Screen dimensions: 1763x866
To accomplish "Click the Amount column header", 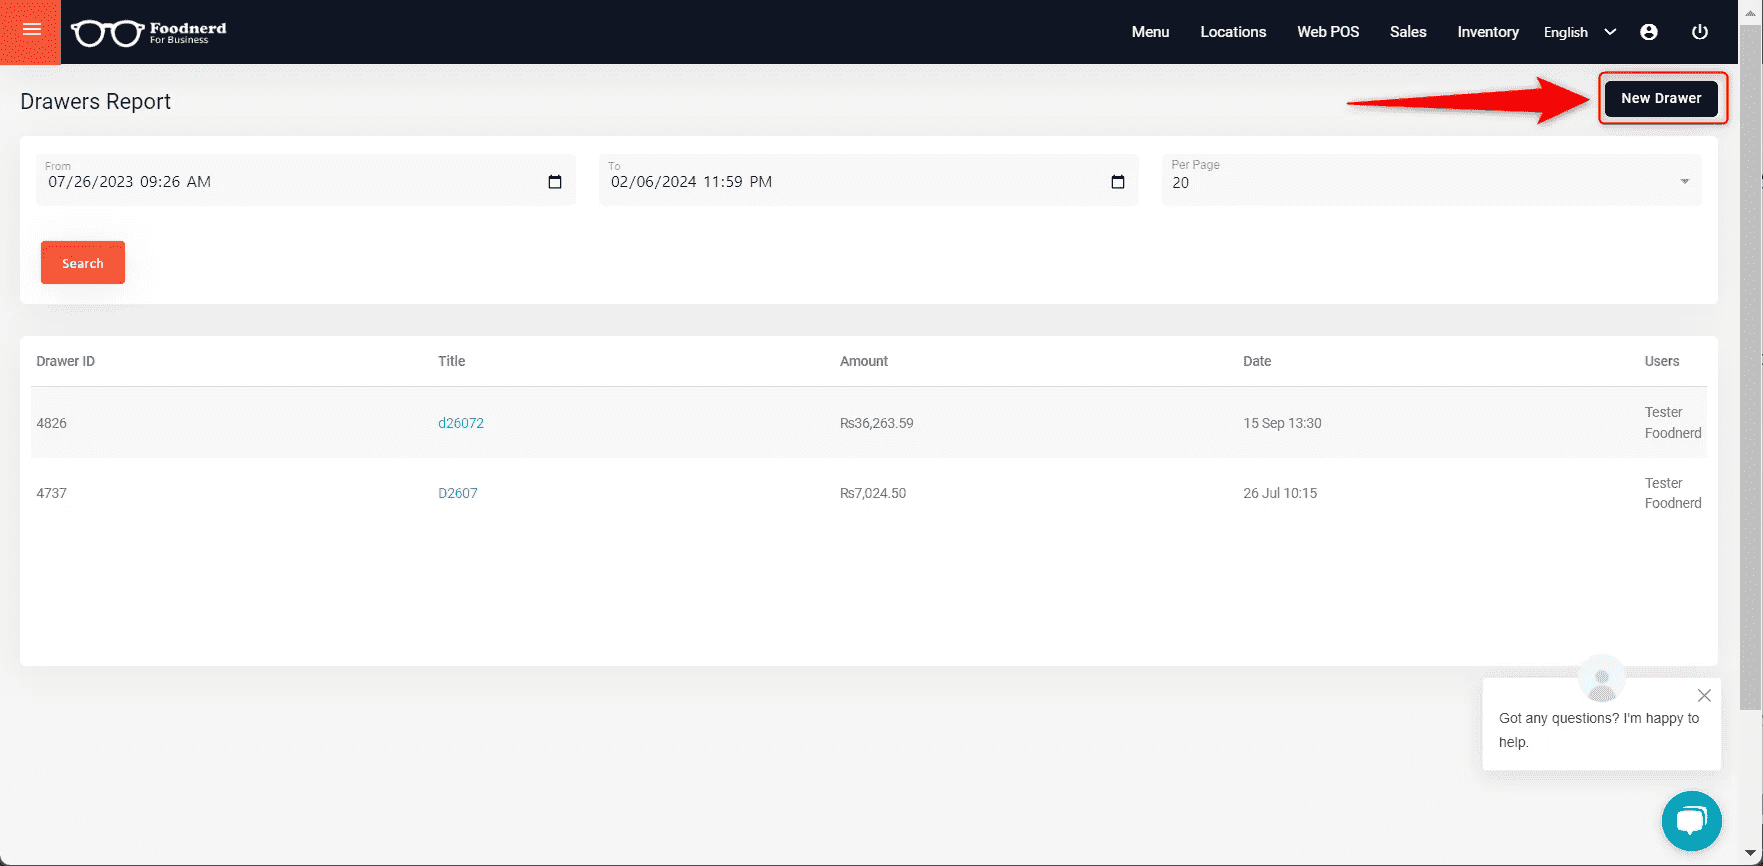I will tap(864, 361).
